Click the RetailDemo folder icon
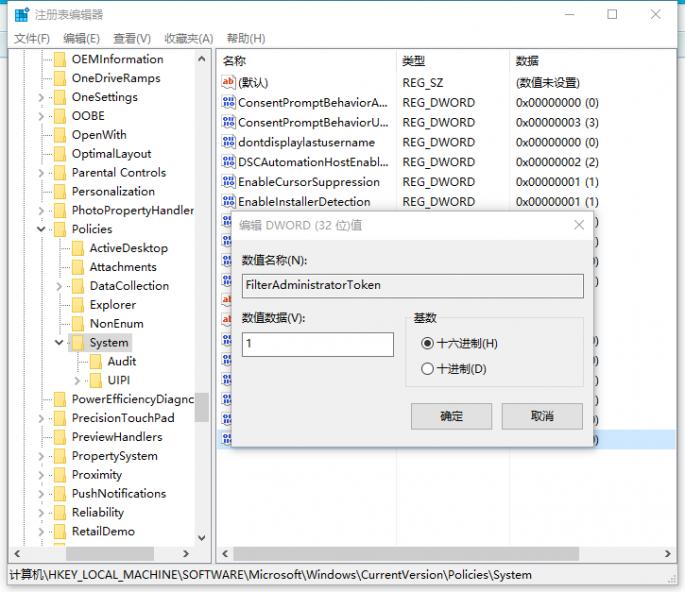This screenshot has width=685, height=592. tap(60, 531)
